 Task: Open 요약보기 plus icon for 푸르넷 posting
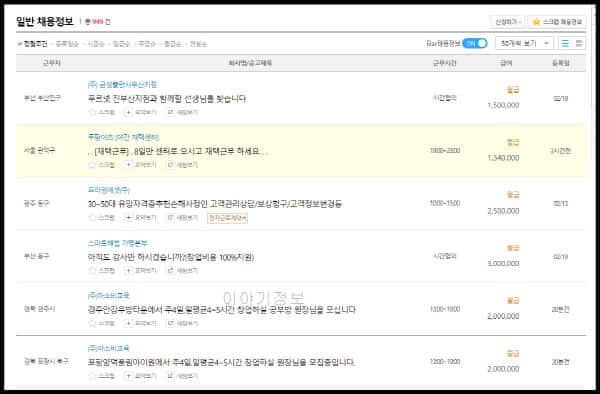[x=129, y=112]
